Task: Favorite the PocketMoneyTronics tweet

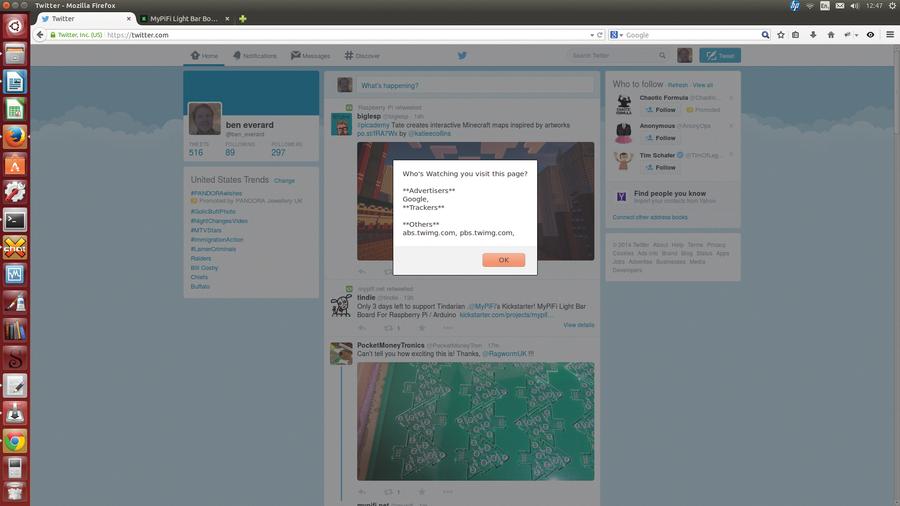Action: pyautogui.click(x=422, y=492)
